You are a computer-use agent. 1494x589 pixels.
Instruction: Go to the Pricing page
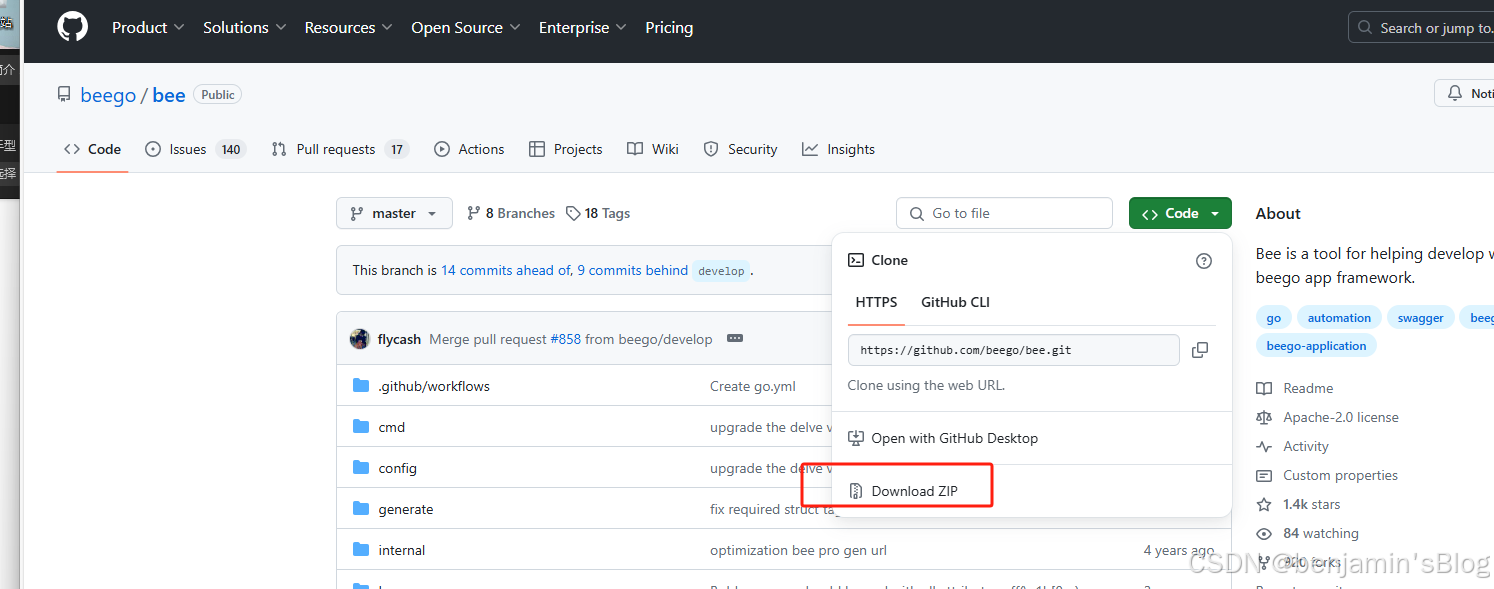[x=669, y=28]
